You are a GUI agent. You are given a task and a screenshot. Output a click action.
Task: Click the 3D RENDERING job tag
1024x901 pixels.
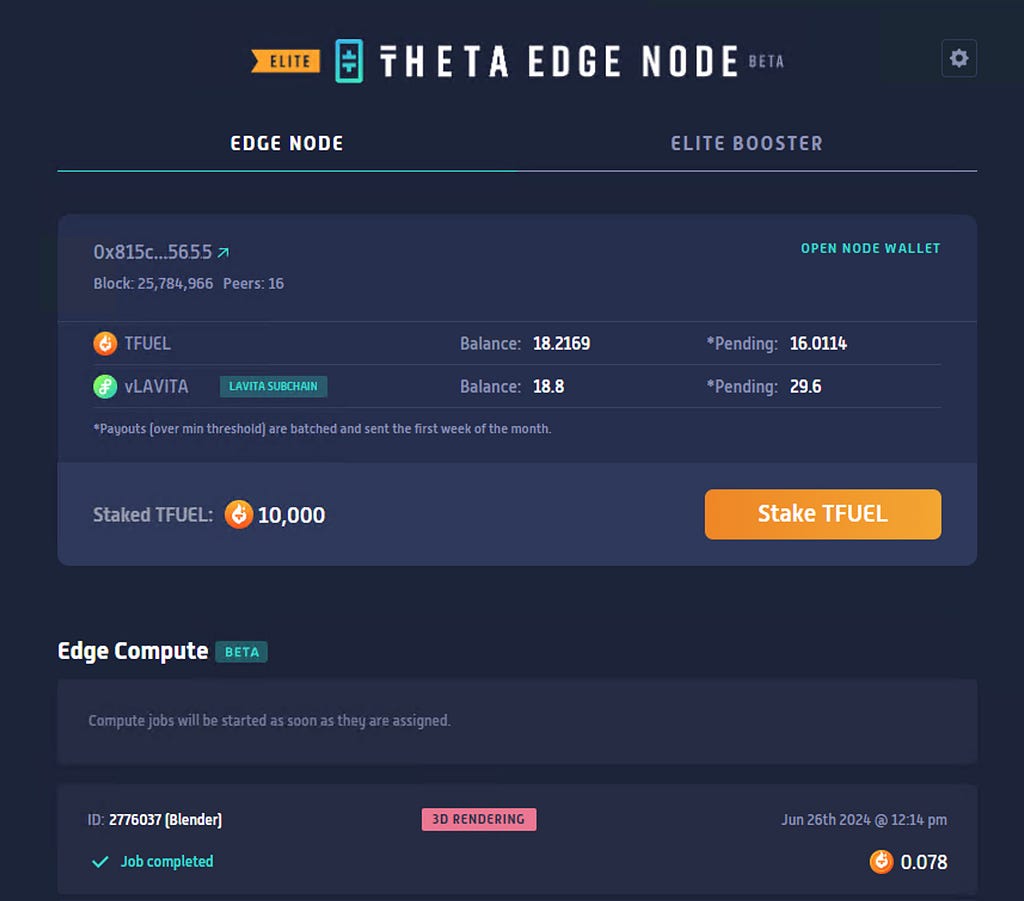pos(478,818)
